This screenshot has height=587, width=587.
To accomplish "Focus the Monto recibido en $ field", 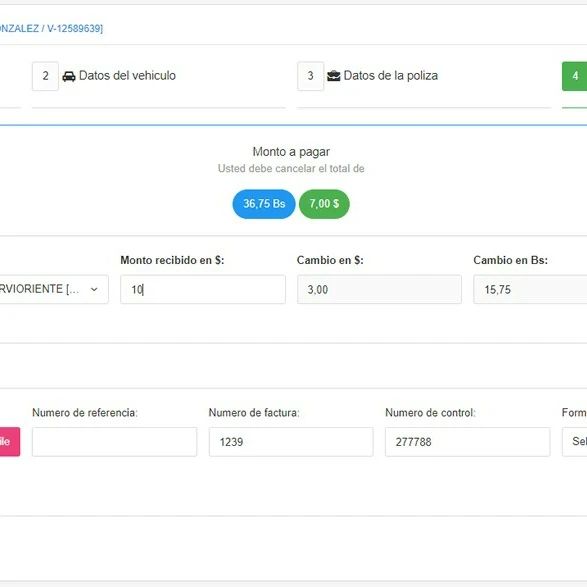I will [x=203, y=289].
